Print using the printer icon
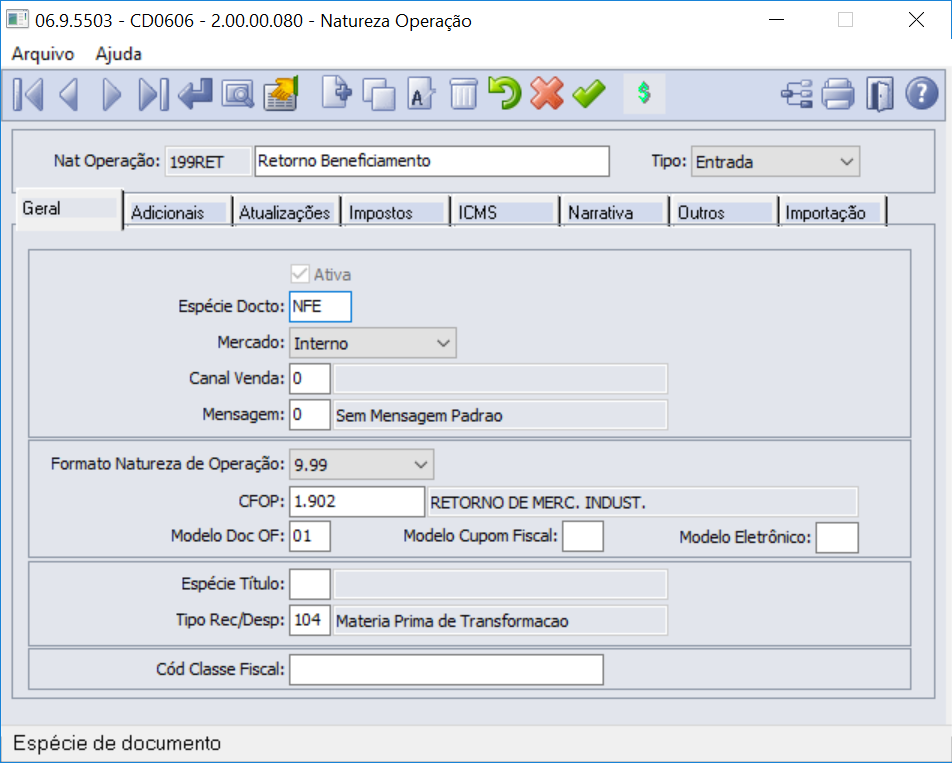 [x=838, y=94]
